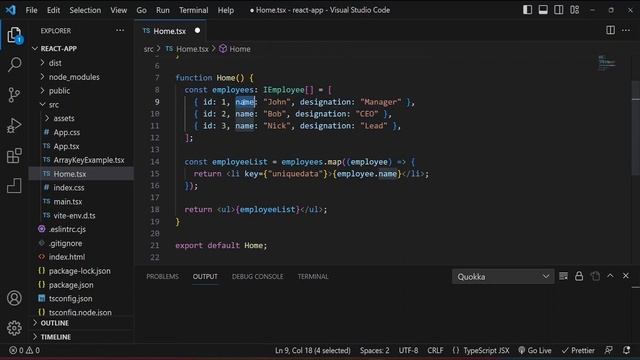Click the Explorer more actions ellipsis
Image resolution: width=640 pixels, height=360 pixels.
[x=120, y=31]
